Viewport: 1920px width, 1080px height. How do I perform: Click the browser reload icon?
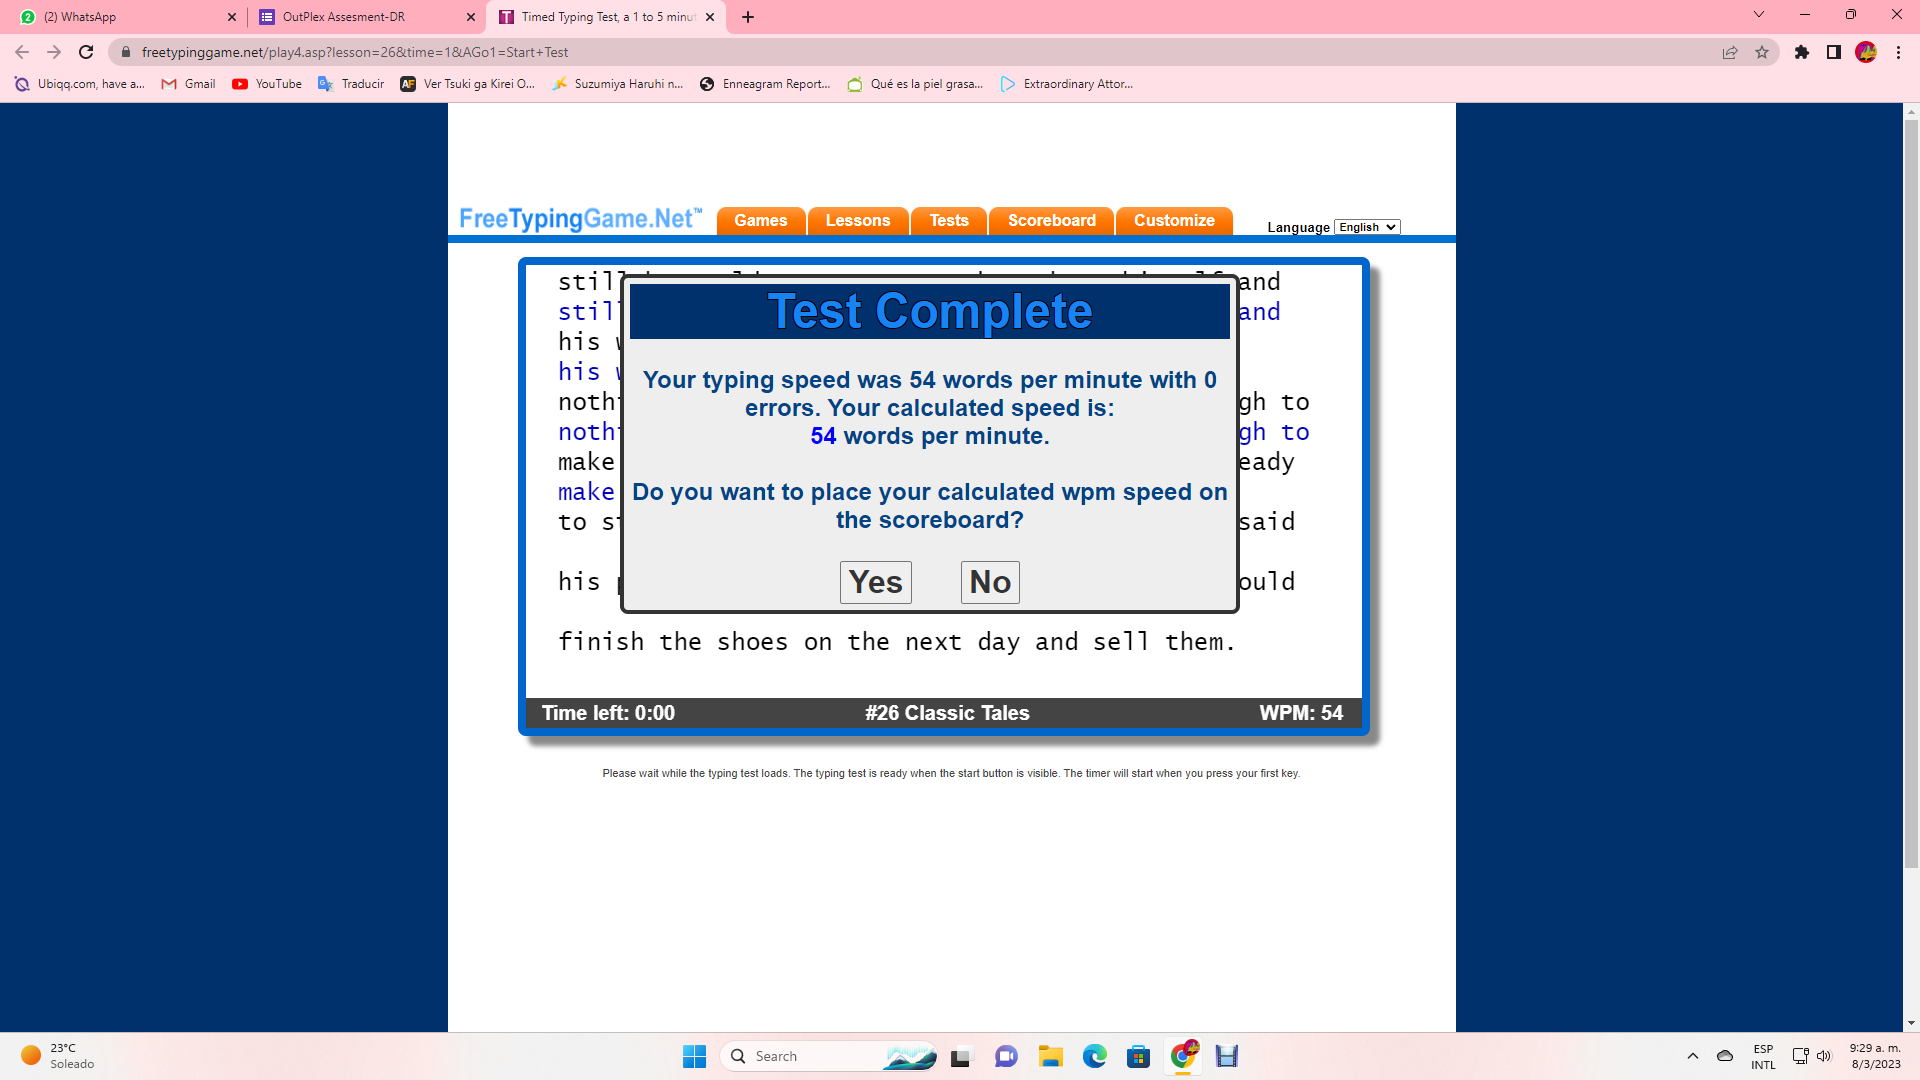[86, 52]
